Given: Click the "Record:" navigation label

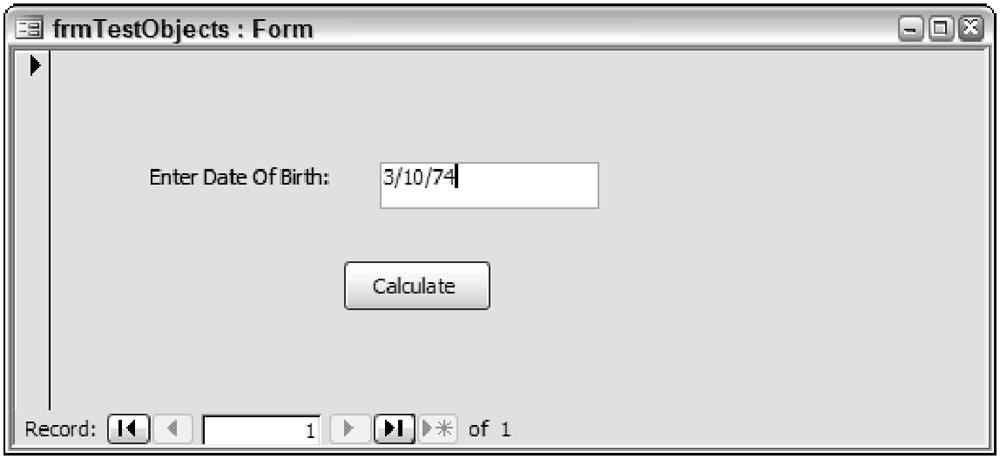Looking at the screenshot, I should click(x=60, y=430).
